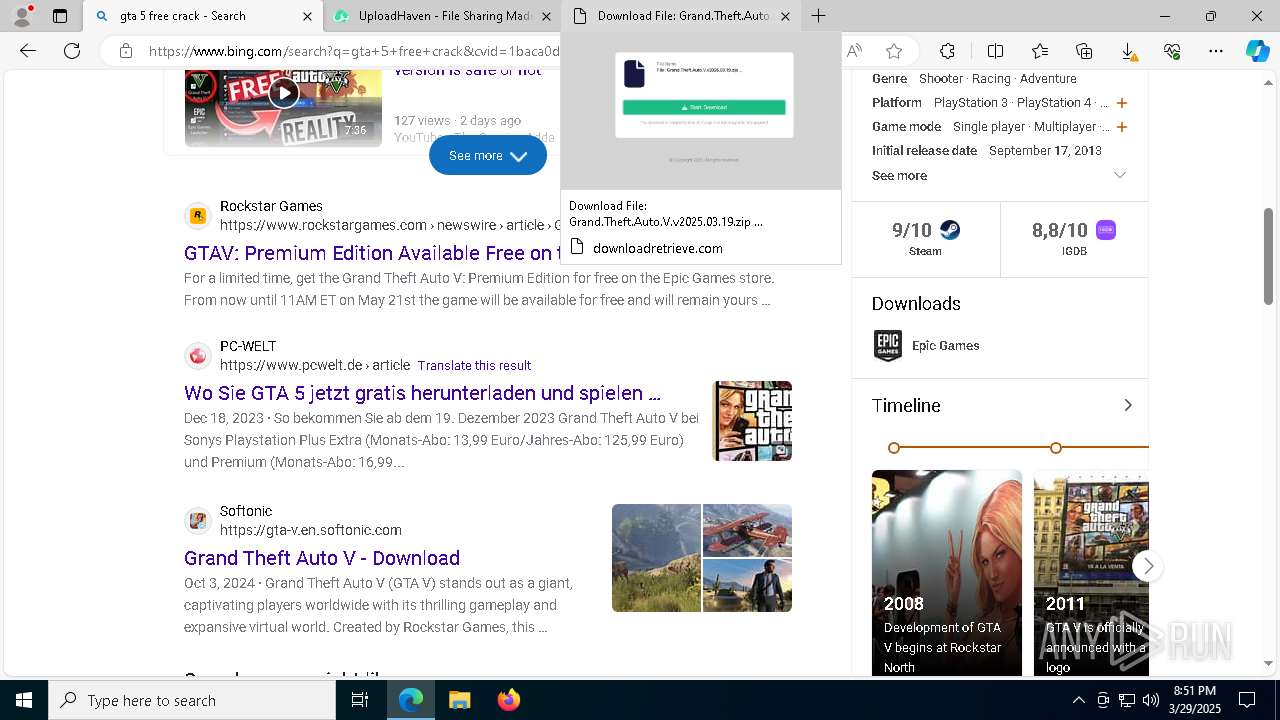This screenshot has width=1280, height=720.
Task: Launch Firefox from the taskbar
Action: (x=508, y=700)
